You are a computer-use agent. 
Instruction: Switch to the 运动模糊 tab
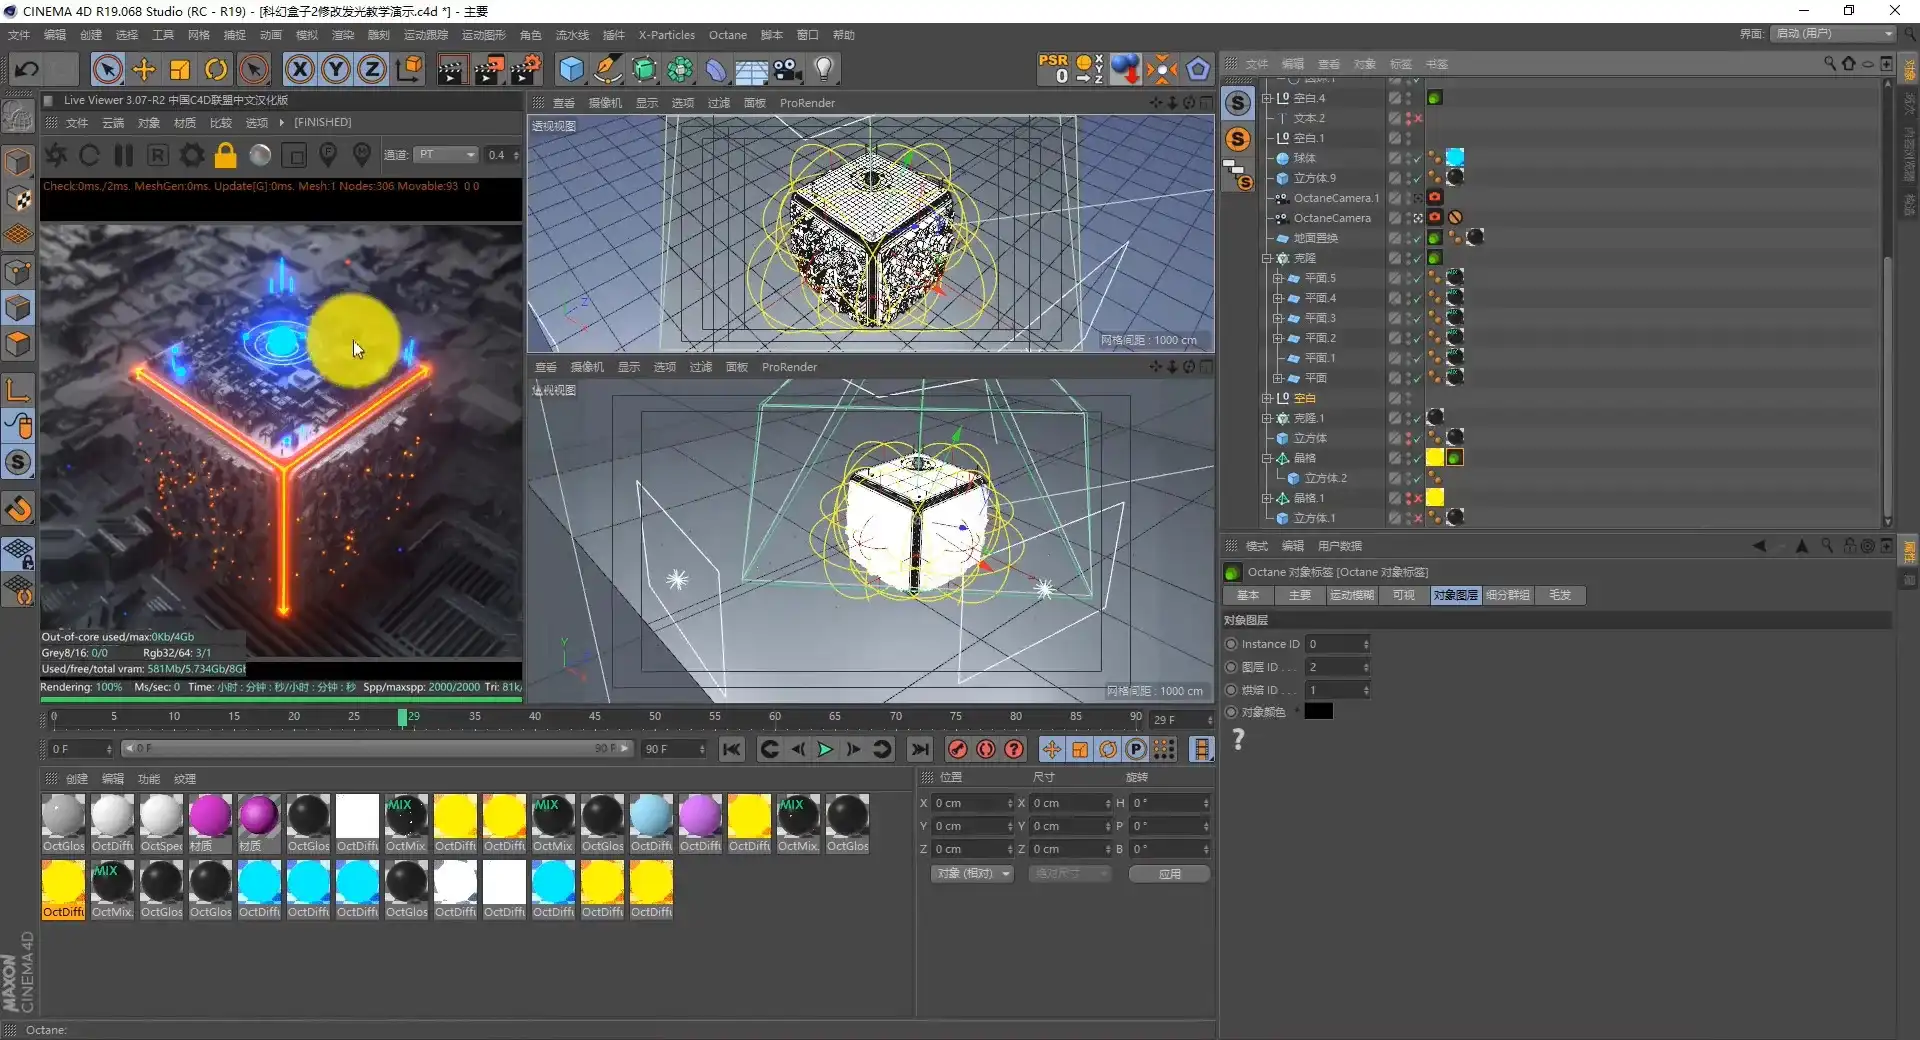point(1351,595)
